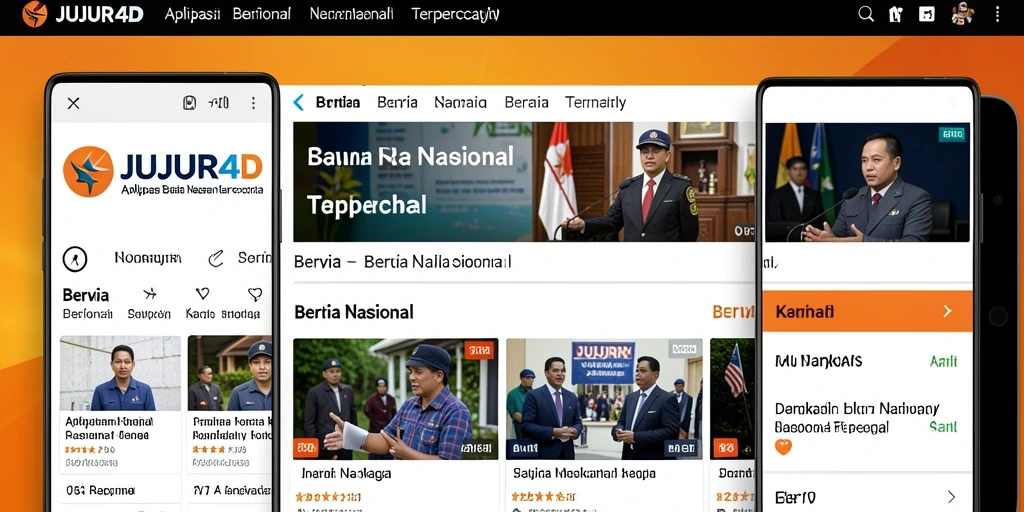The image size is (1024, 512).
Task: Tap the orange heart icon on right phone
Action: 783,447
